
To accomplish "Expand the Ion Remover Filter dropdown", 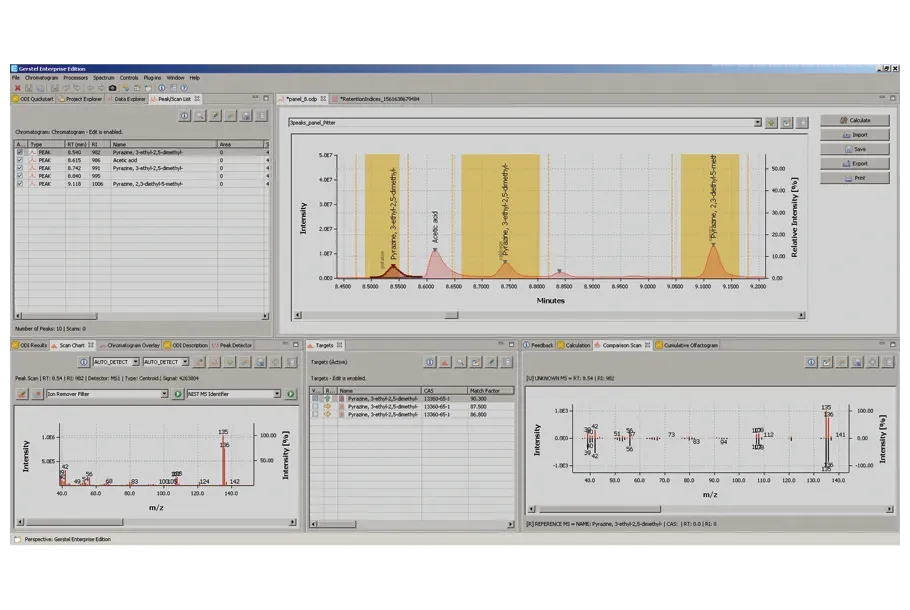I will (x=165, y=394).
